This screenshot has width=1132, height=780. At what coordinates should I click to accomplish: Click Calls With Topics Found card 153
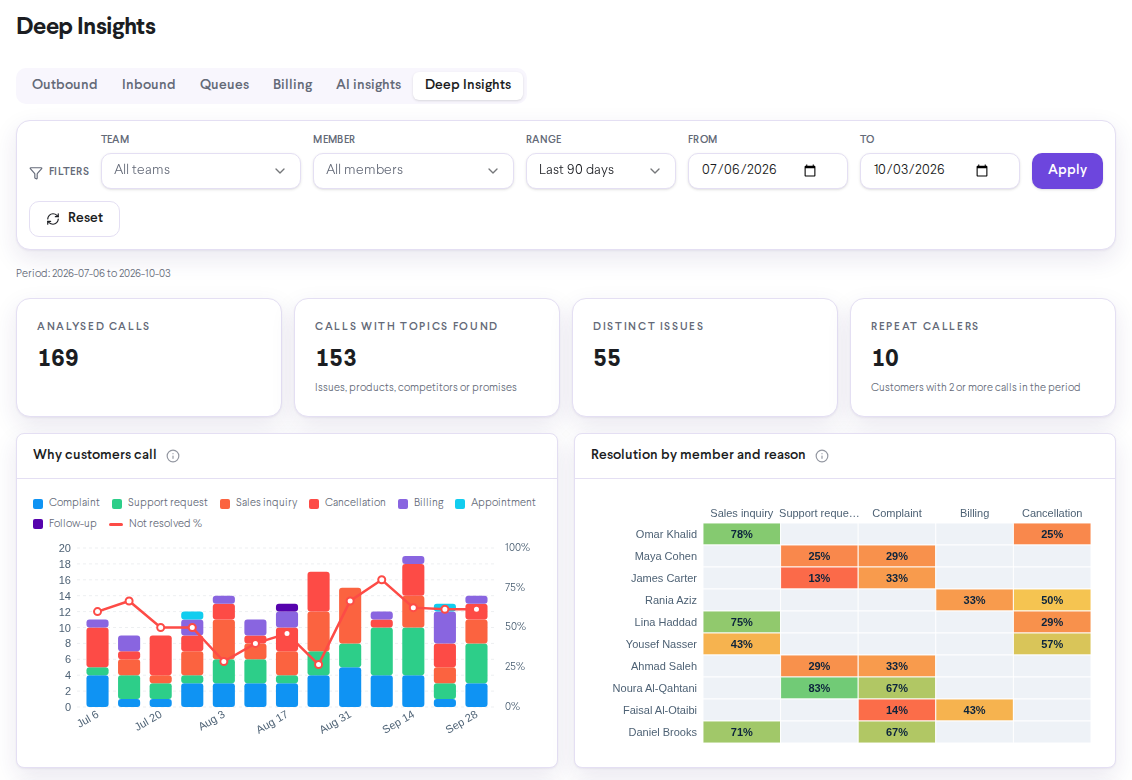click(427, 358)
